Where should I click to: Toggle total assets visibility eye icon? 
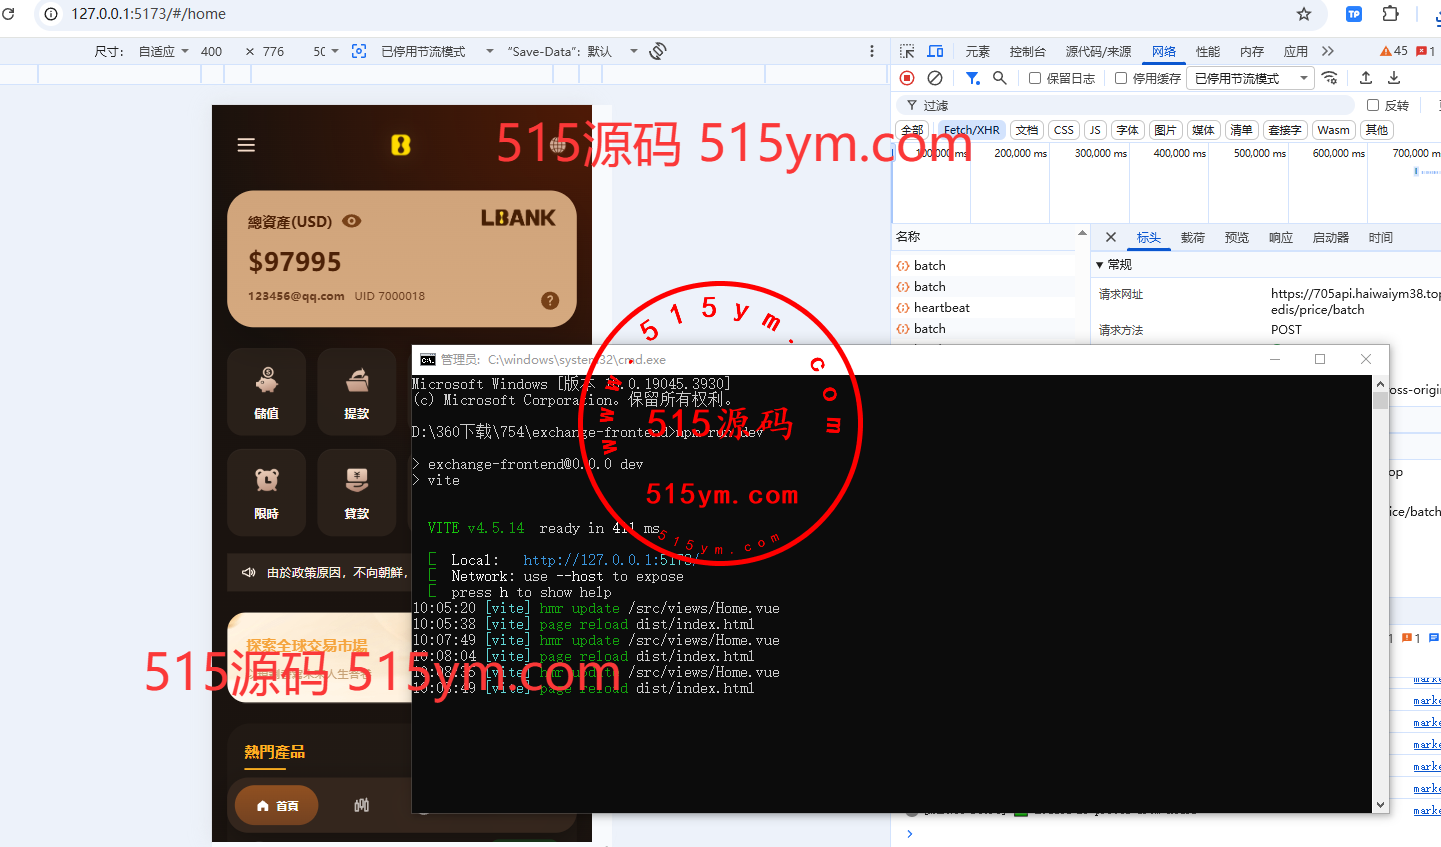(x=352, y=221)
